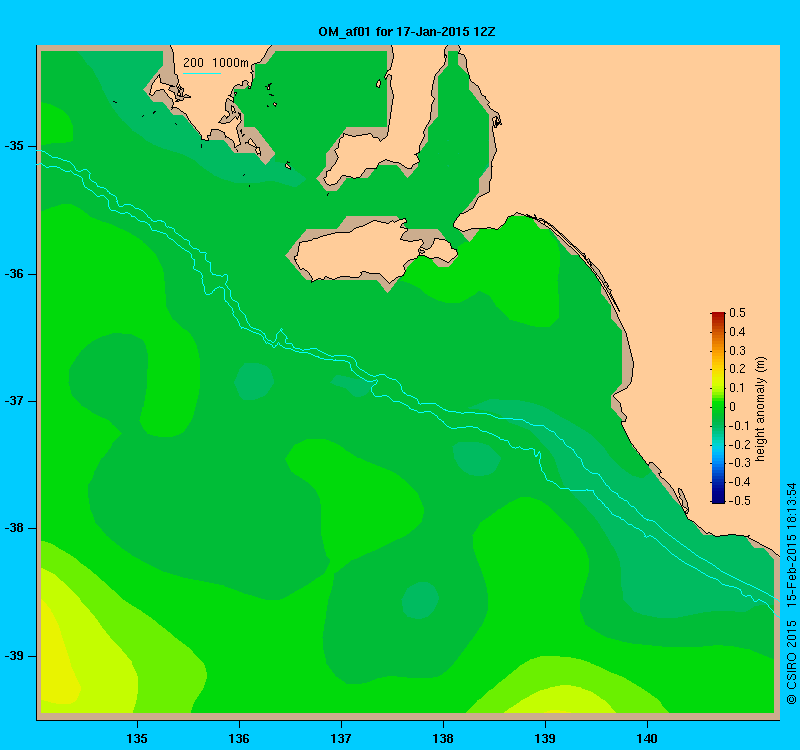Click the '200 1000m' contour legend label
This screenshot has width=800, height=750.
click(x=216, y=63)
